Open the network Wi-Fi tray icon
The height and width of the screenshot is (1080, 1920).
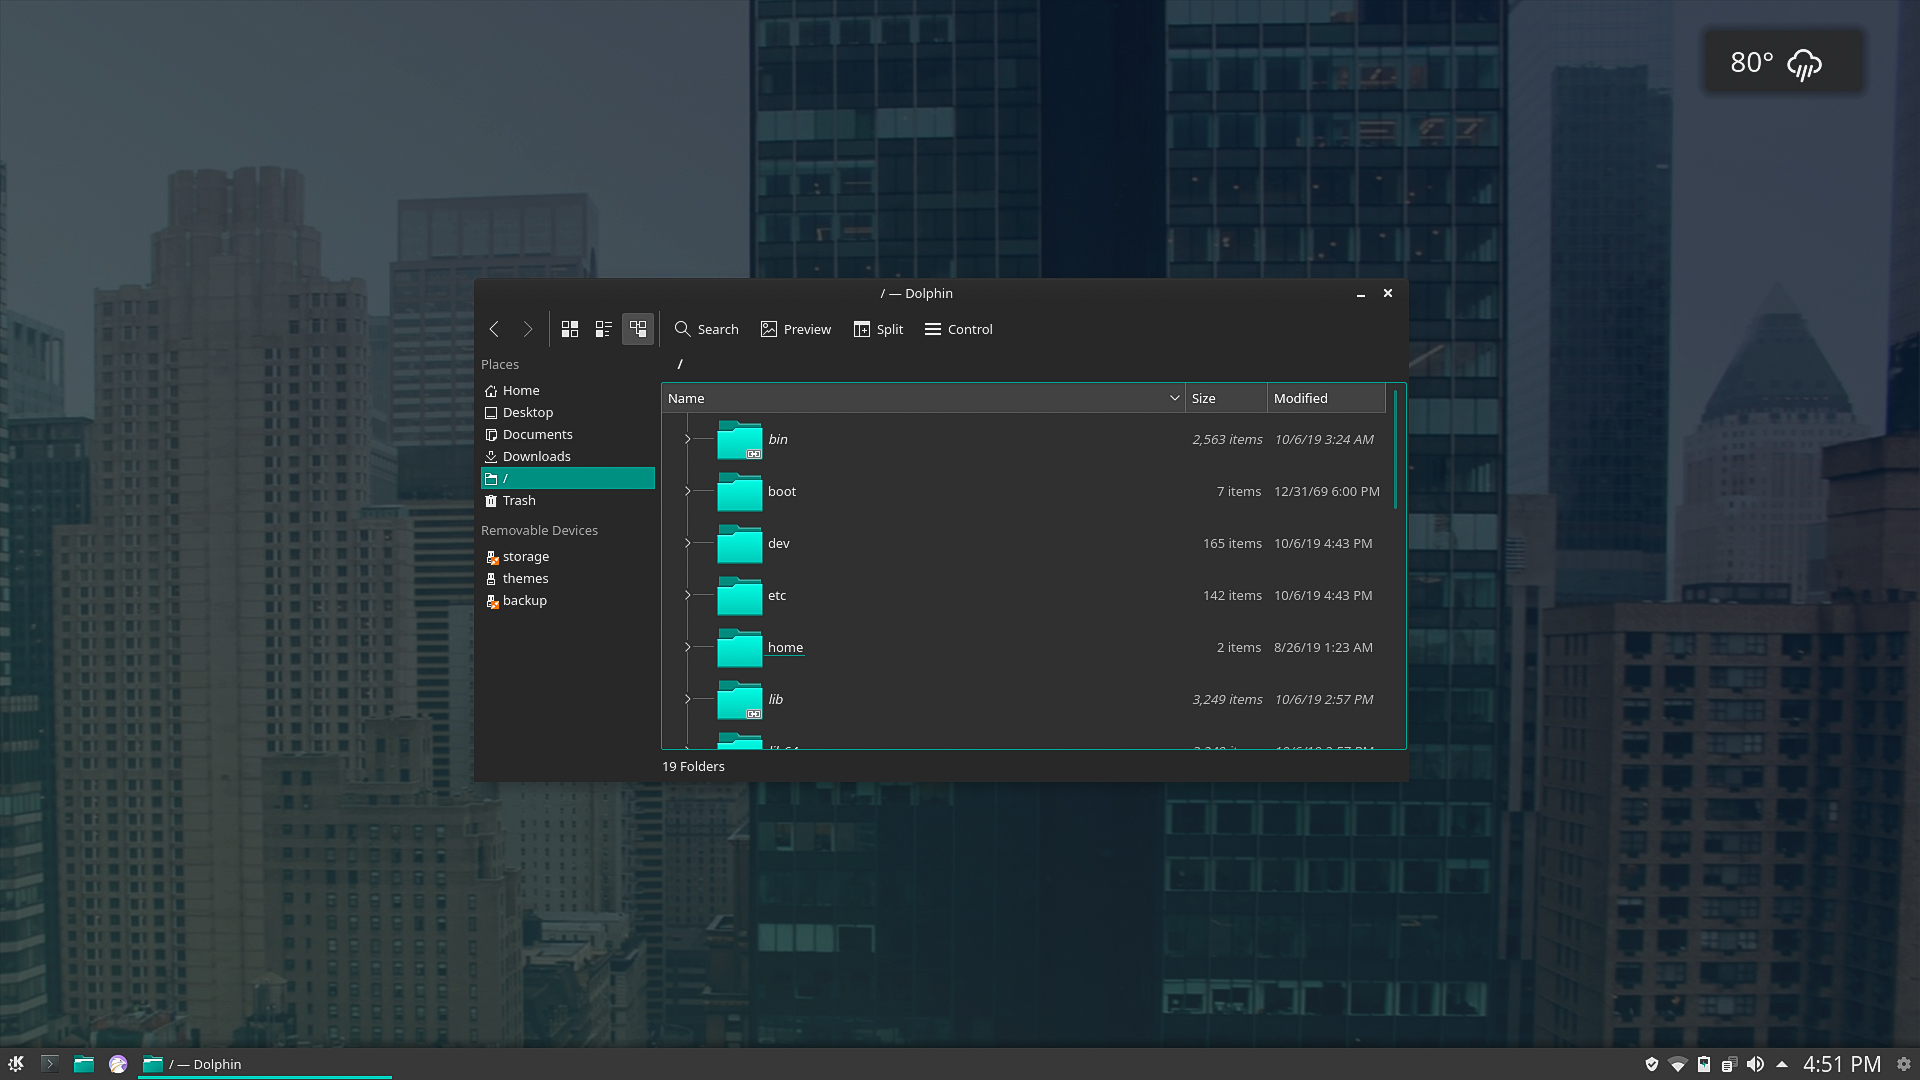coord(1678,1064)
